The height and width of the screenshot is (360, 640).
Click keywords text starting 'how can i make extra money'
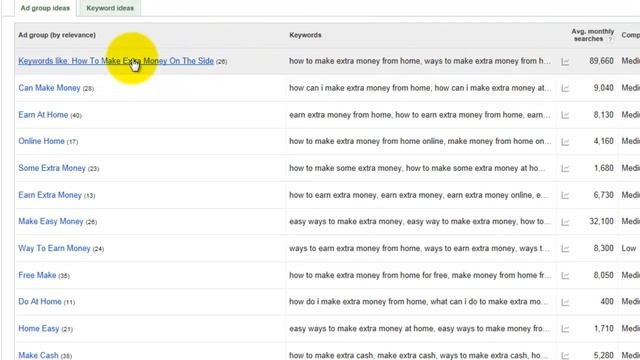(420, 88)
